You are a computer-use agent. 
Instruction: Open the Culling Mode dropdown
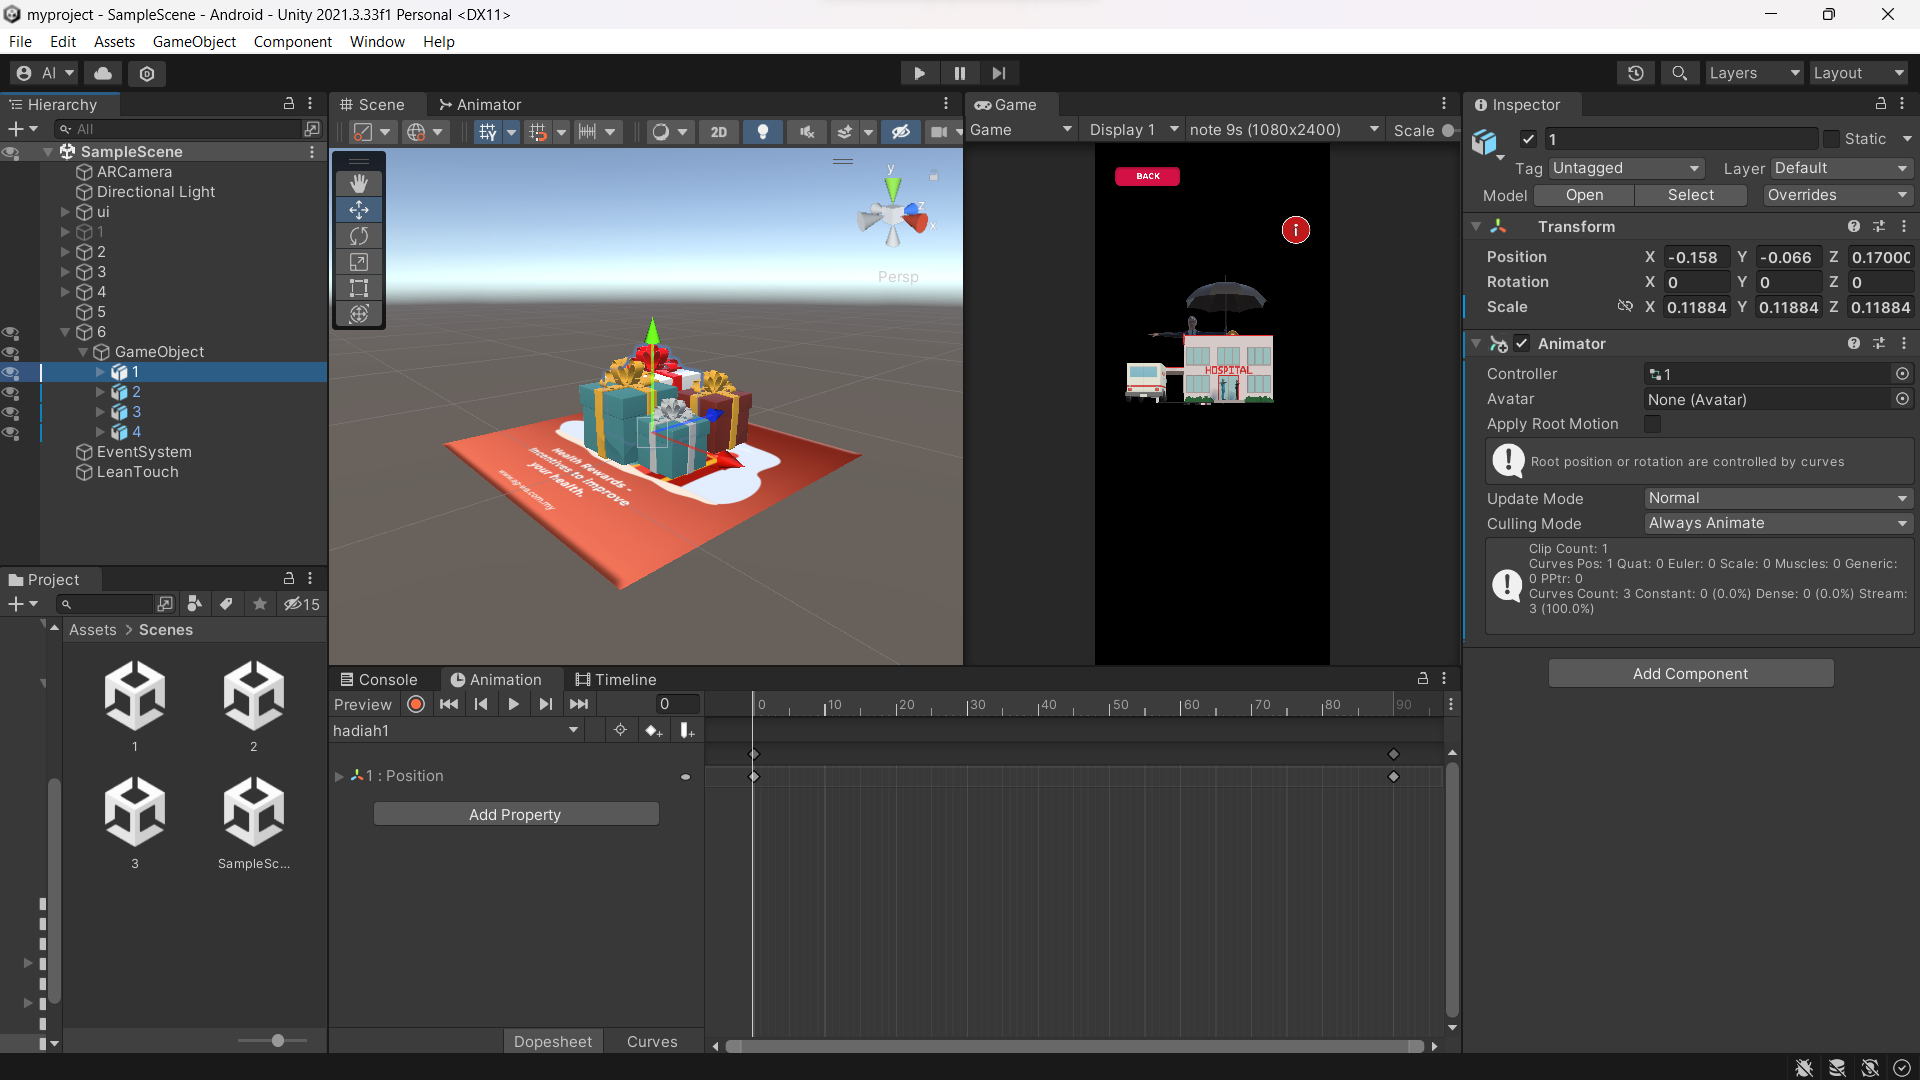click(1778, 523)
